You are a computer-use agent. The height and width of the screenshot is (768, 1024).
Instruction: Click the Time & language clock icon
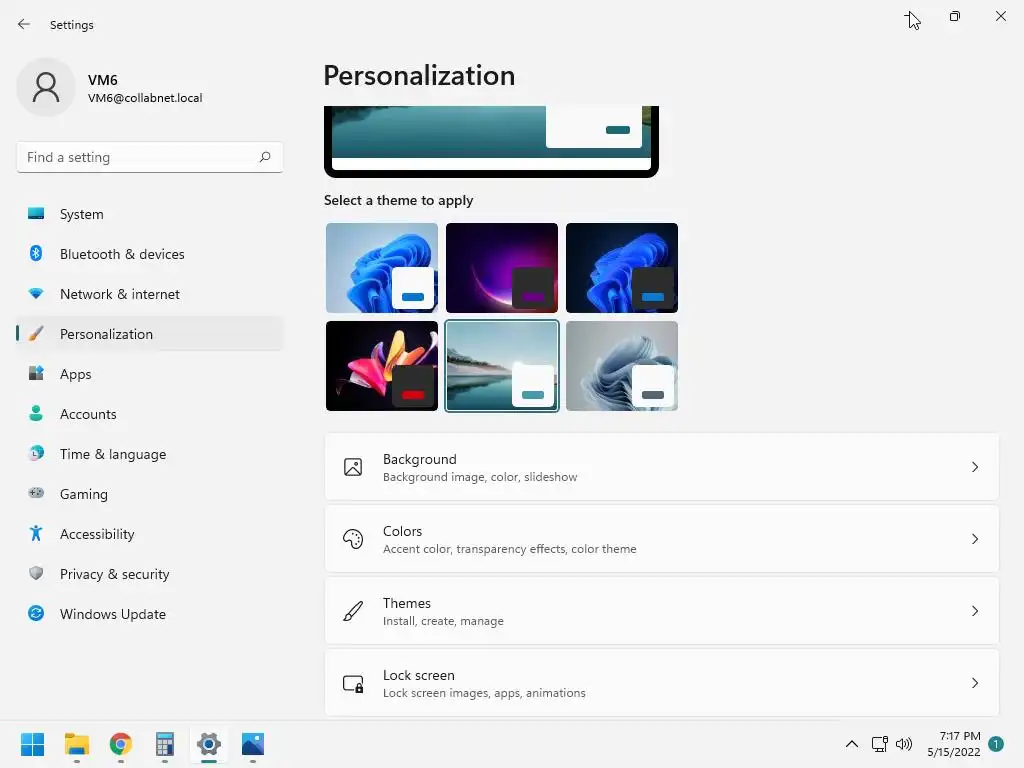click(36, 453)
